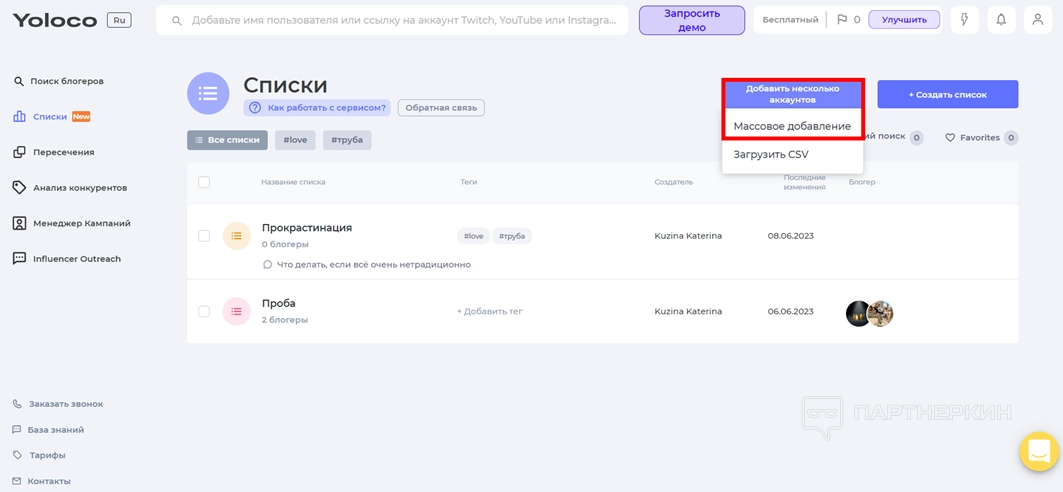
Task: Click the large Списки list icon
Action: pos(208,93)
